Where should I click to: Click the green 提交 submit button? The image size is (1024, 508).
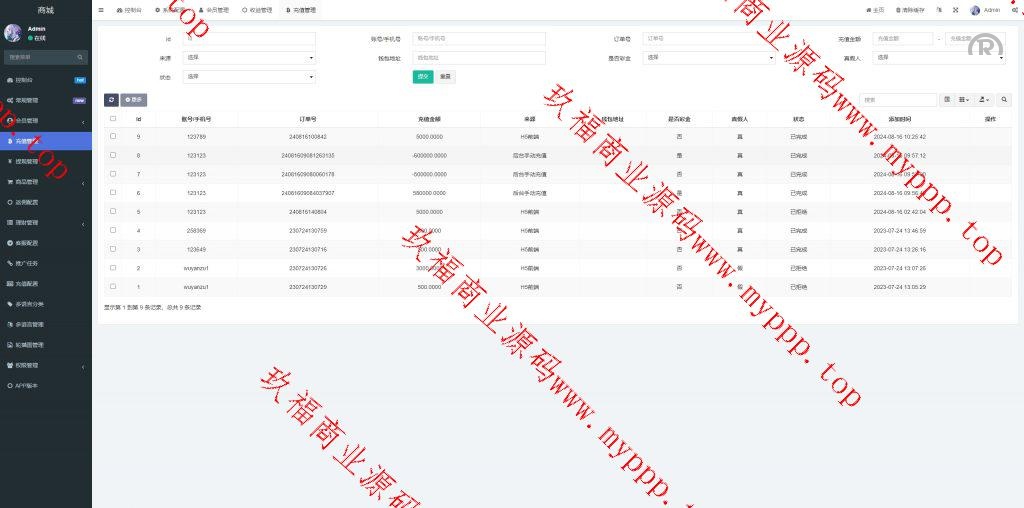(423, 76)
